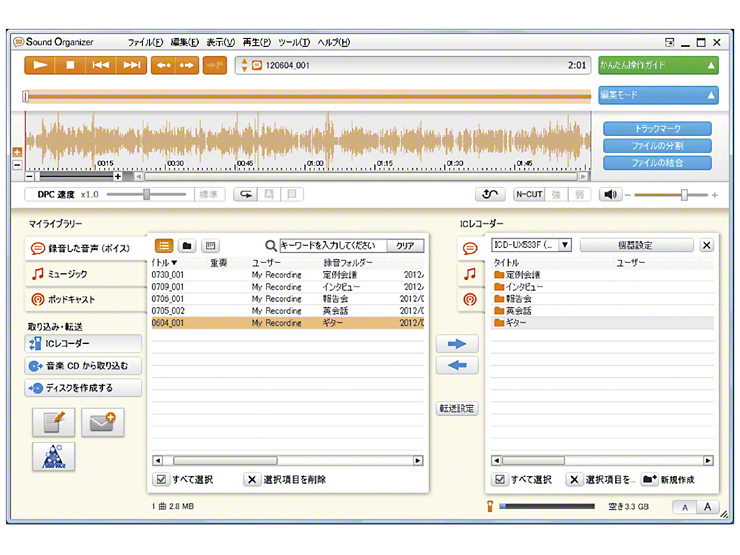Click the blue right-arrow transfer button

457,344
